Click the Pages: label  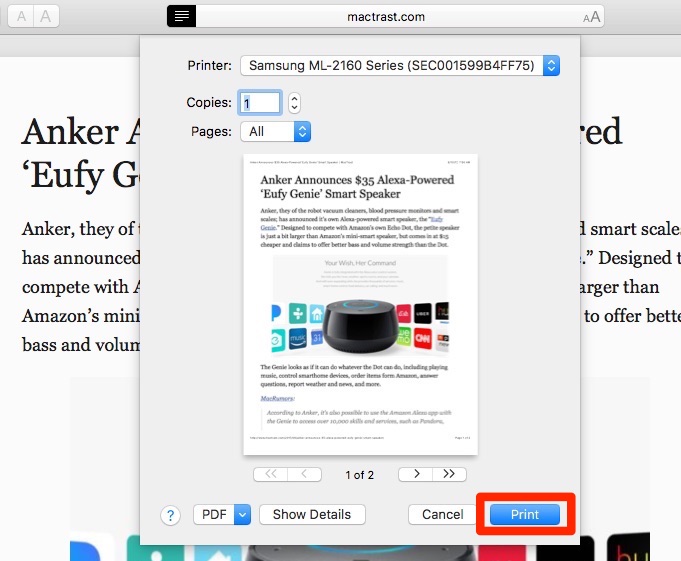(211, 132)
